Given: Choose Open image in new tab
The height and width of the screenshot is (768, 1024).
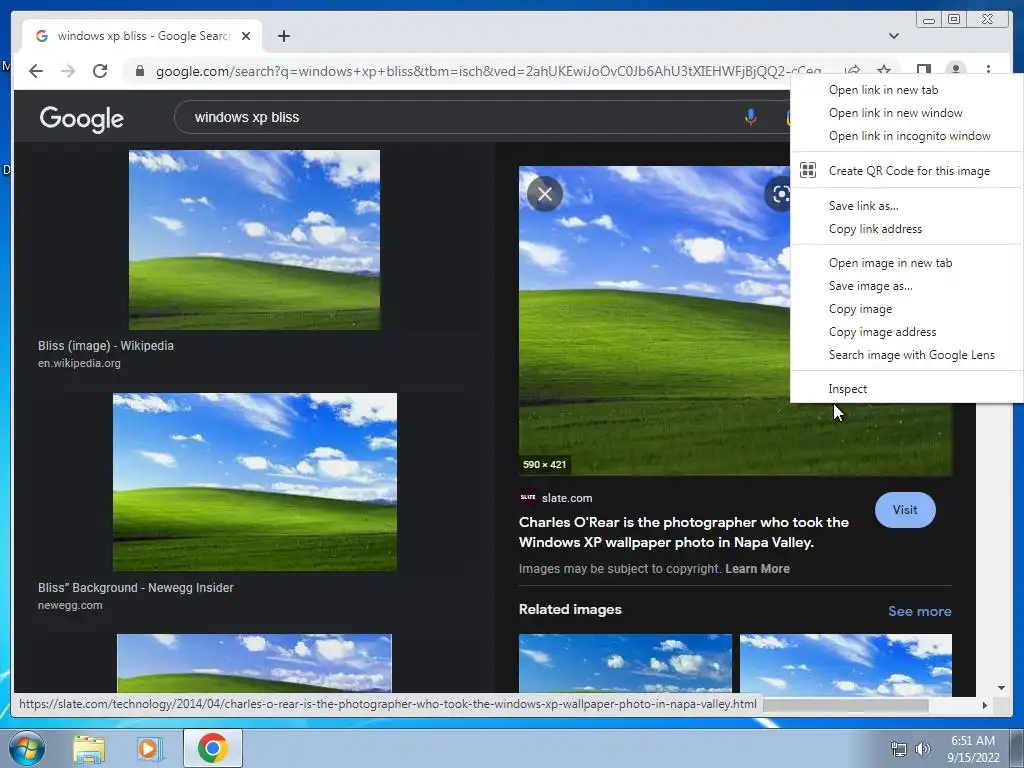Looking at the screenshot, I should [906, 263].
